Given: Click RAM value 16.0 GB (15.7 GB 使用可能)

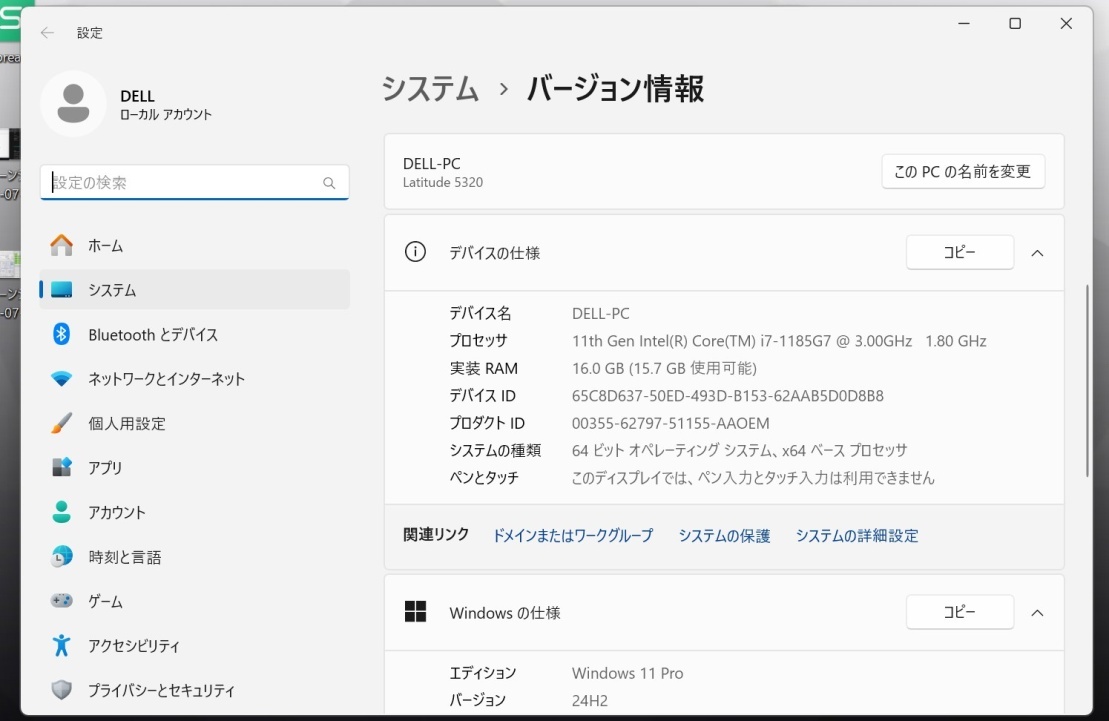Looking at the screenshot, I should pos(664,368).
